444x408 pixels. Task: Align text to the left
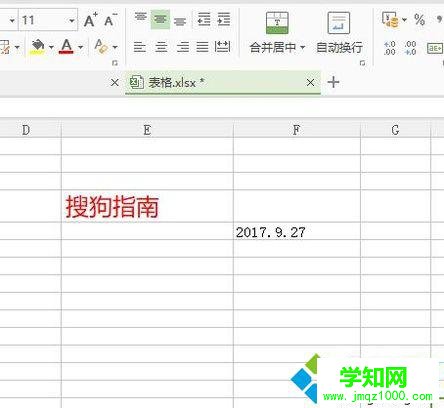[x=140, y=47]
